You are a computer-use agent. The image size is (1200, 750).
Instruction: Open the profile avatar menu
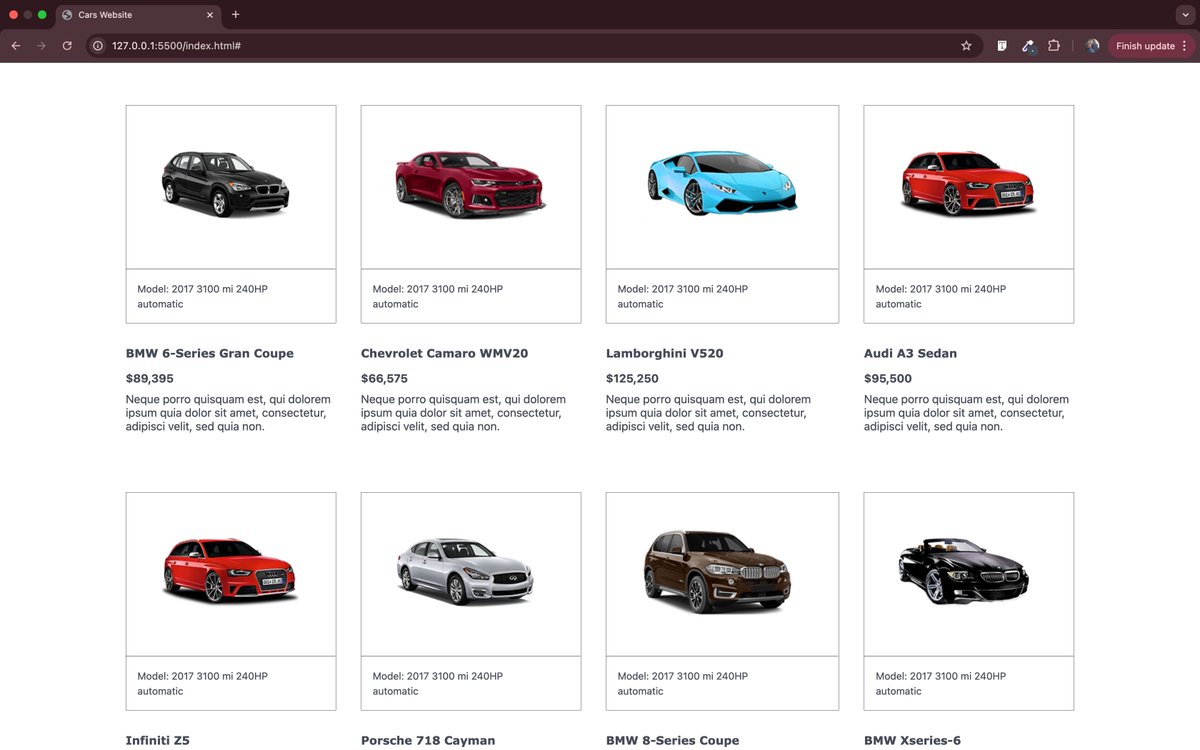click(x=1093, y=46)
